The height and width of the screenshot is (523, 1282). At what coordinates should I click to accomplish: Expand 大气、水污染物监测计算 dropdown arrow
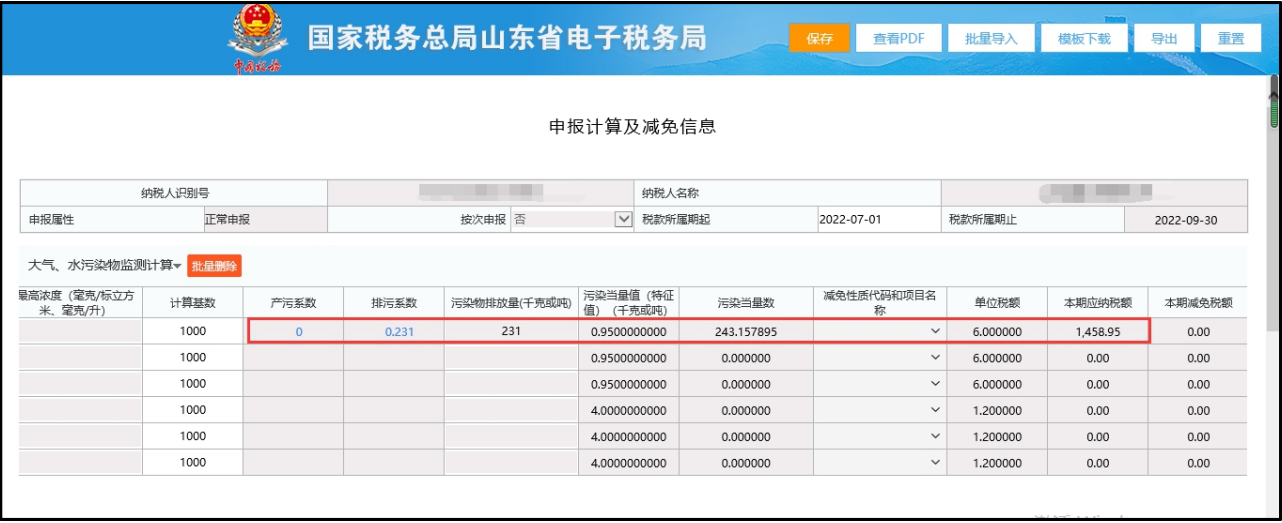point(177,266)
